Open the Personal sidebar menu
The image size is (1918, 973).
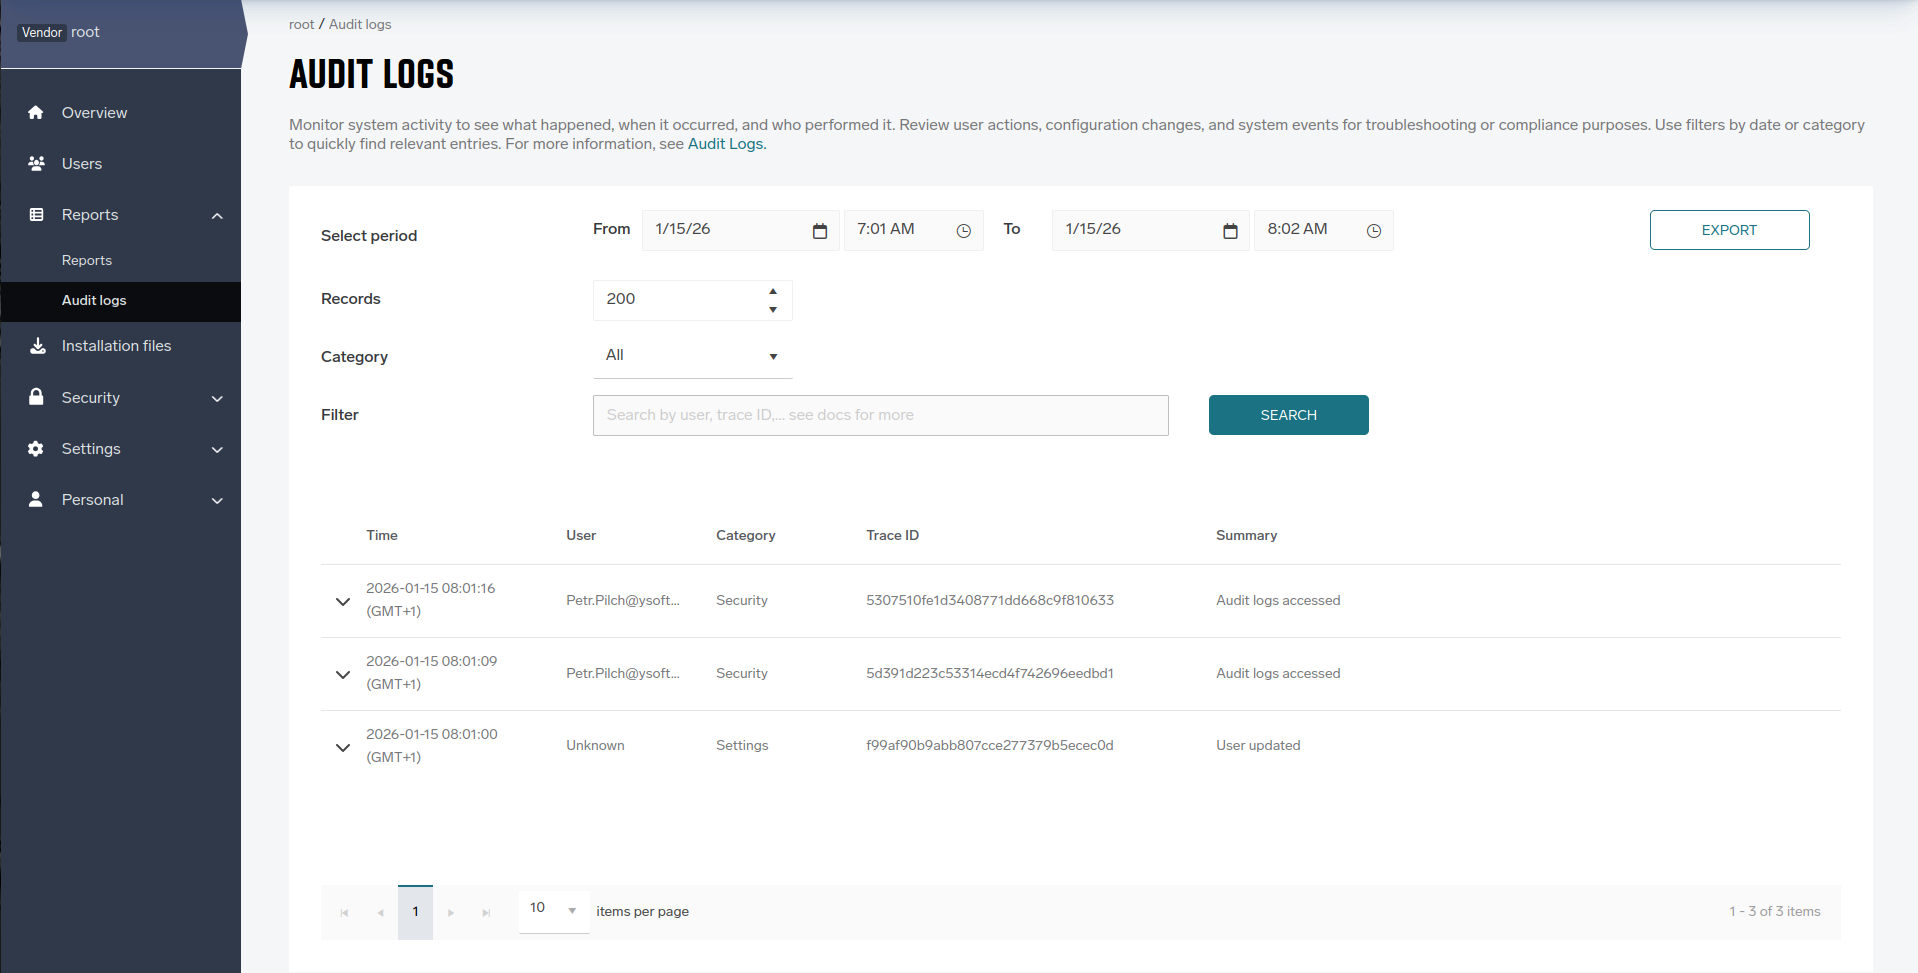pyautogui.click(x=217, y=501)
